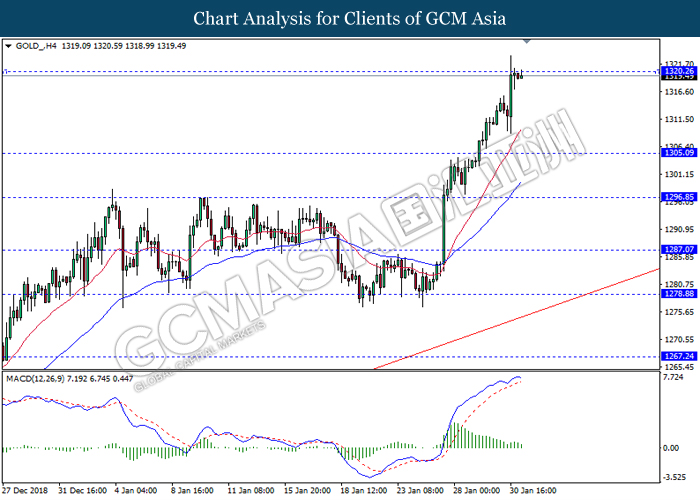This screenshot has width=700, height=500.
Task: Click the chart shift marker triangle at top
Action: (527, 42)
